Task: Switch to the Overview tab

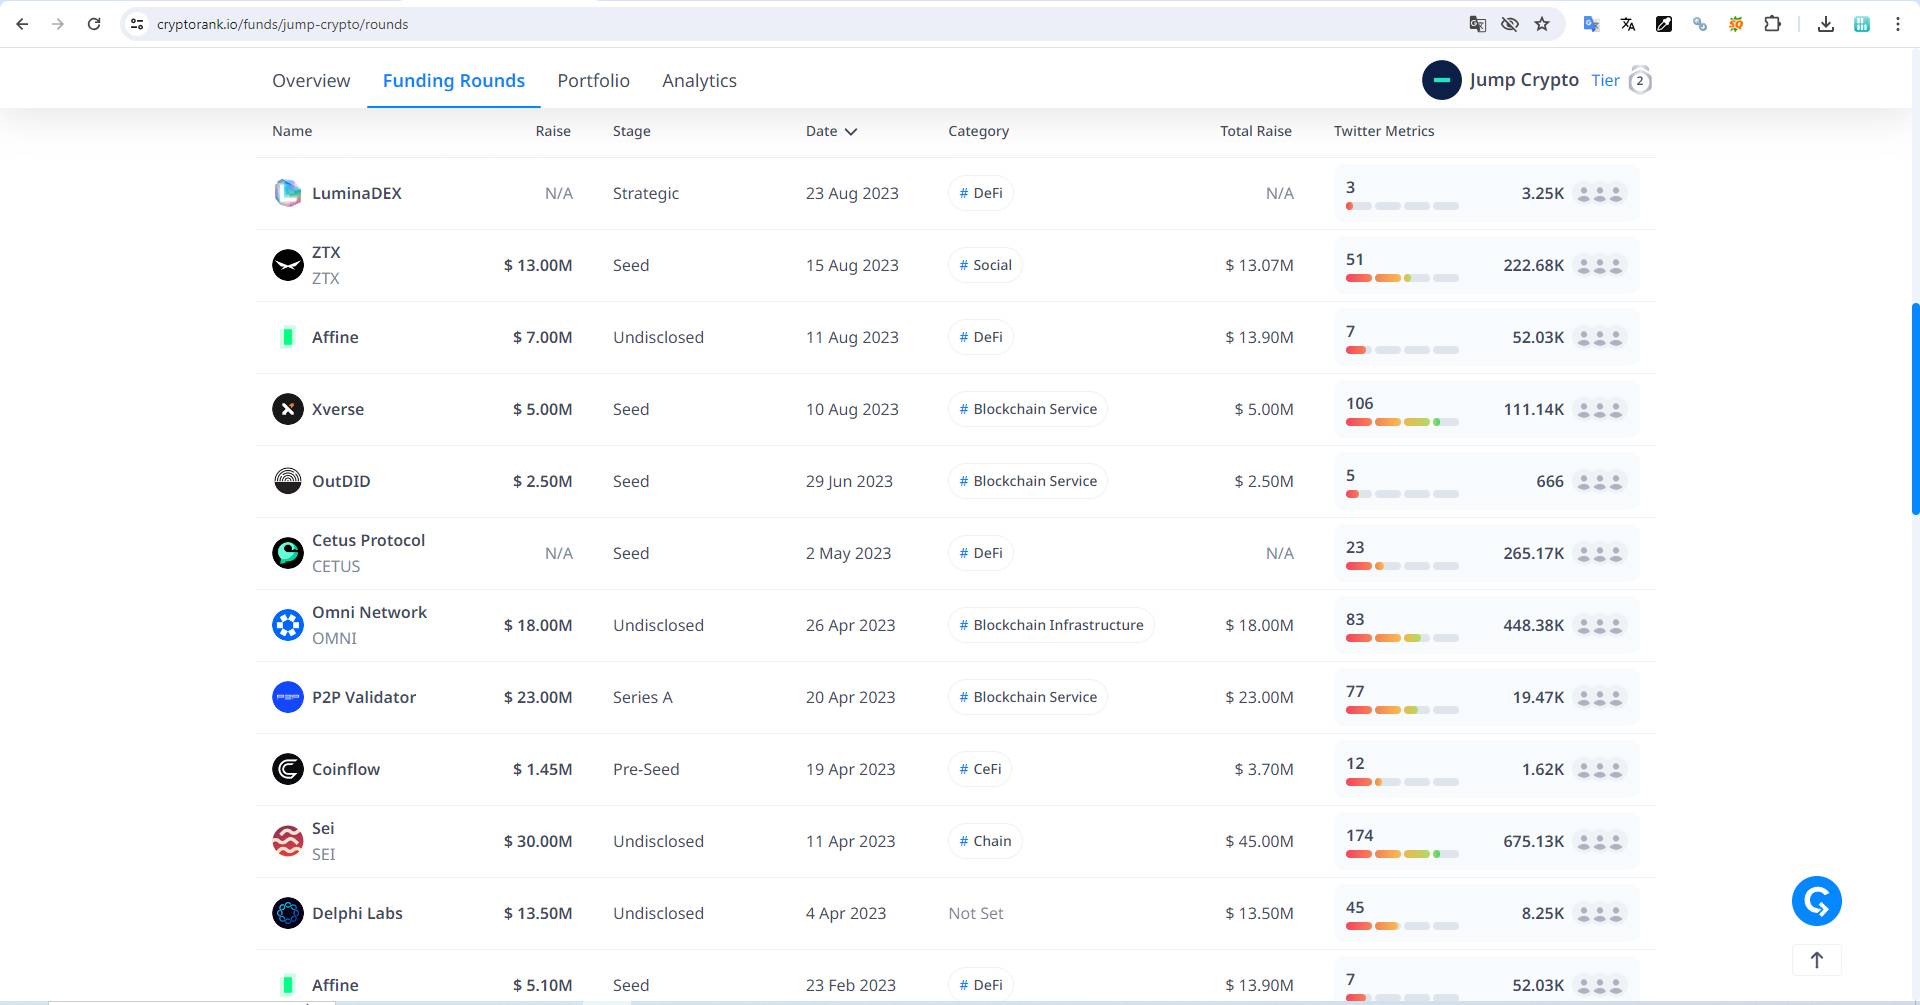Action: pos(311,80)
